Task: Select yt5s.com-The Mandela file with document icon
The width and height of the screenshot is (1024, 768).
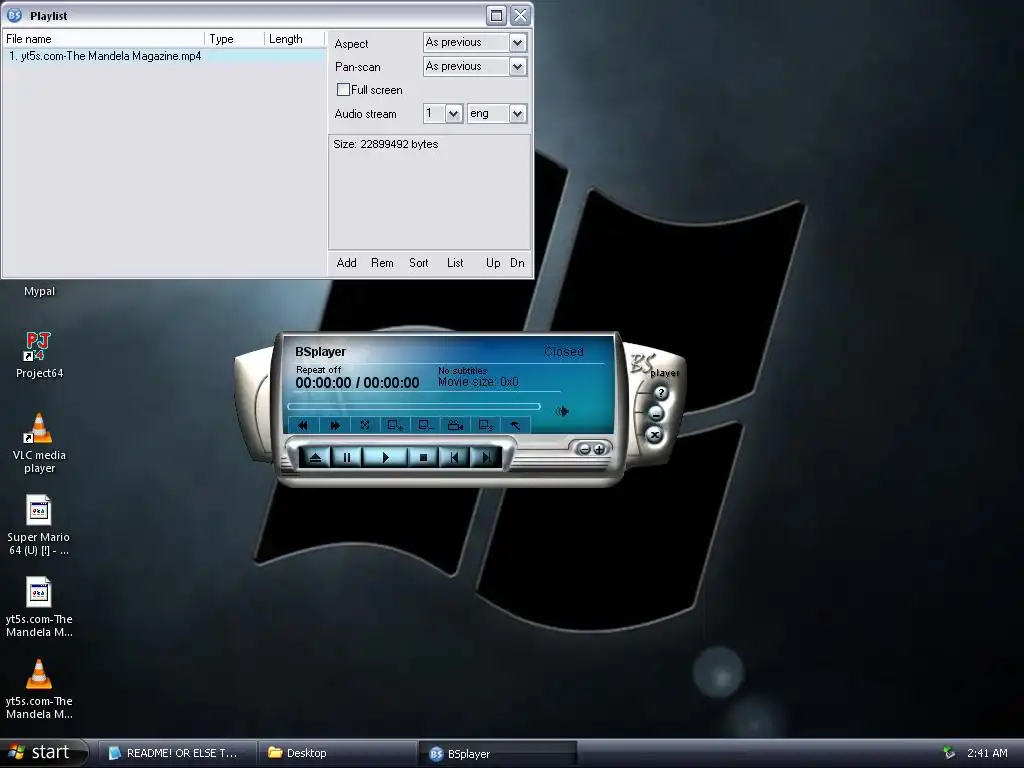Action: tap(39, 607)
